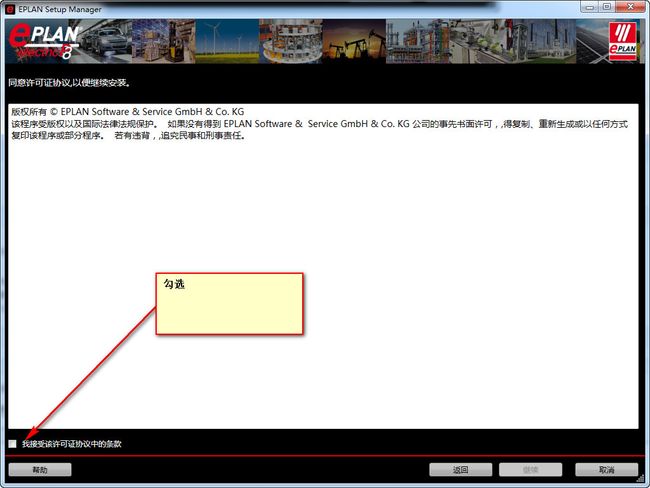The width and height of the screenshot is (650, 488).
Task: Click the oil pumpjack sunset banner image
Action: [354, 41]
